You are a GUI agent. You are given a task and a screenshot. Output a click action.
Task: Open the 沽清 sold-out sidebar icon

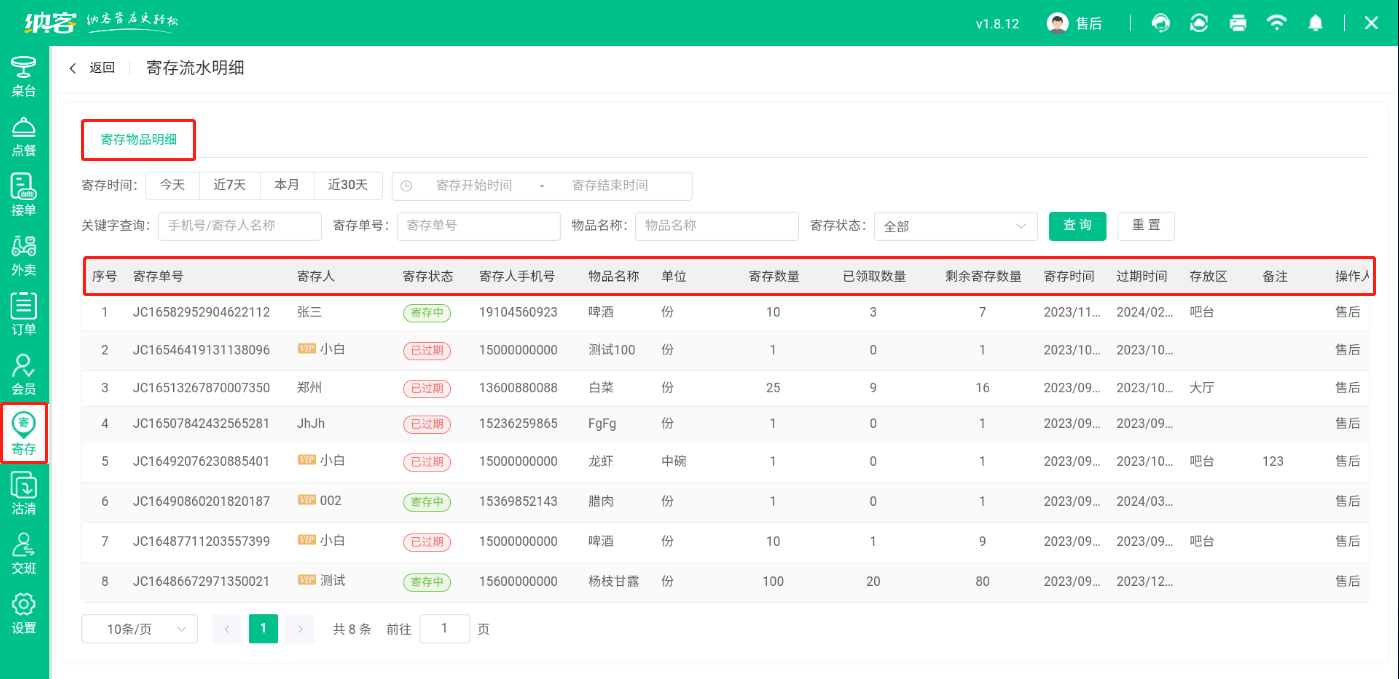pos(23,494)
